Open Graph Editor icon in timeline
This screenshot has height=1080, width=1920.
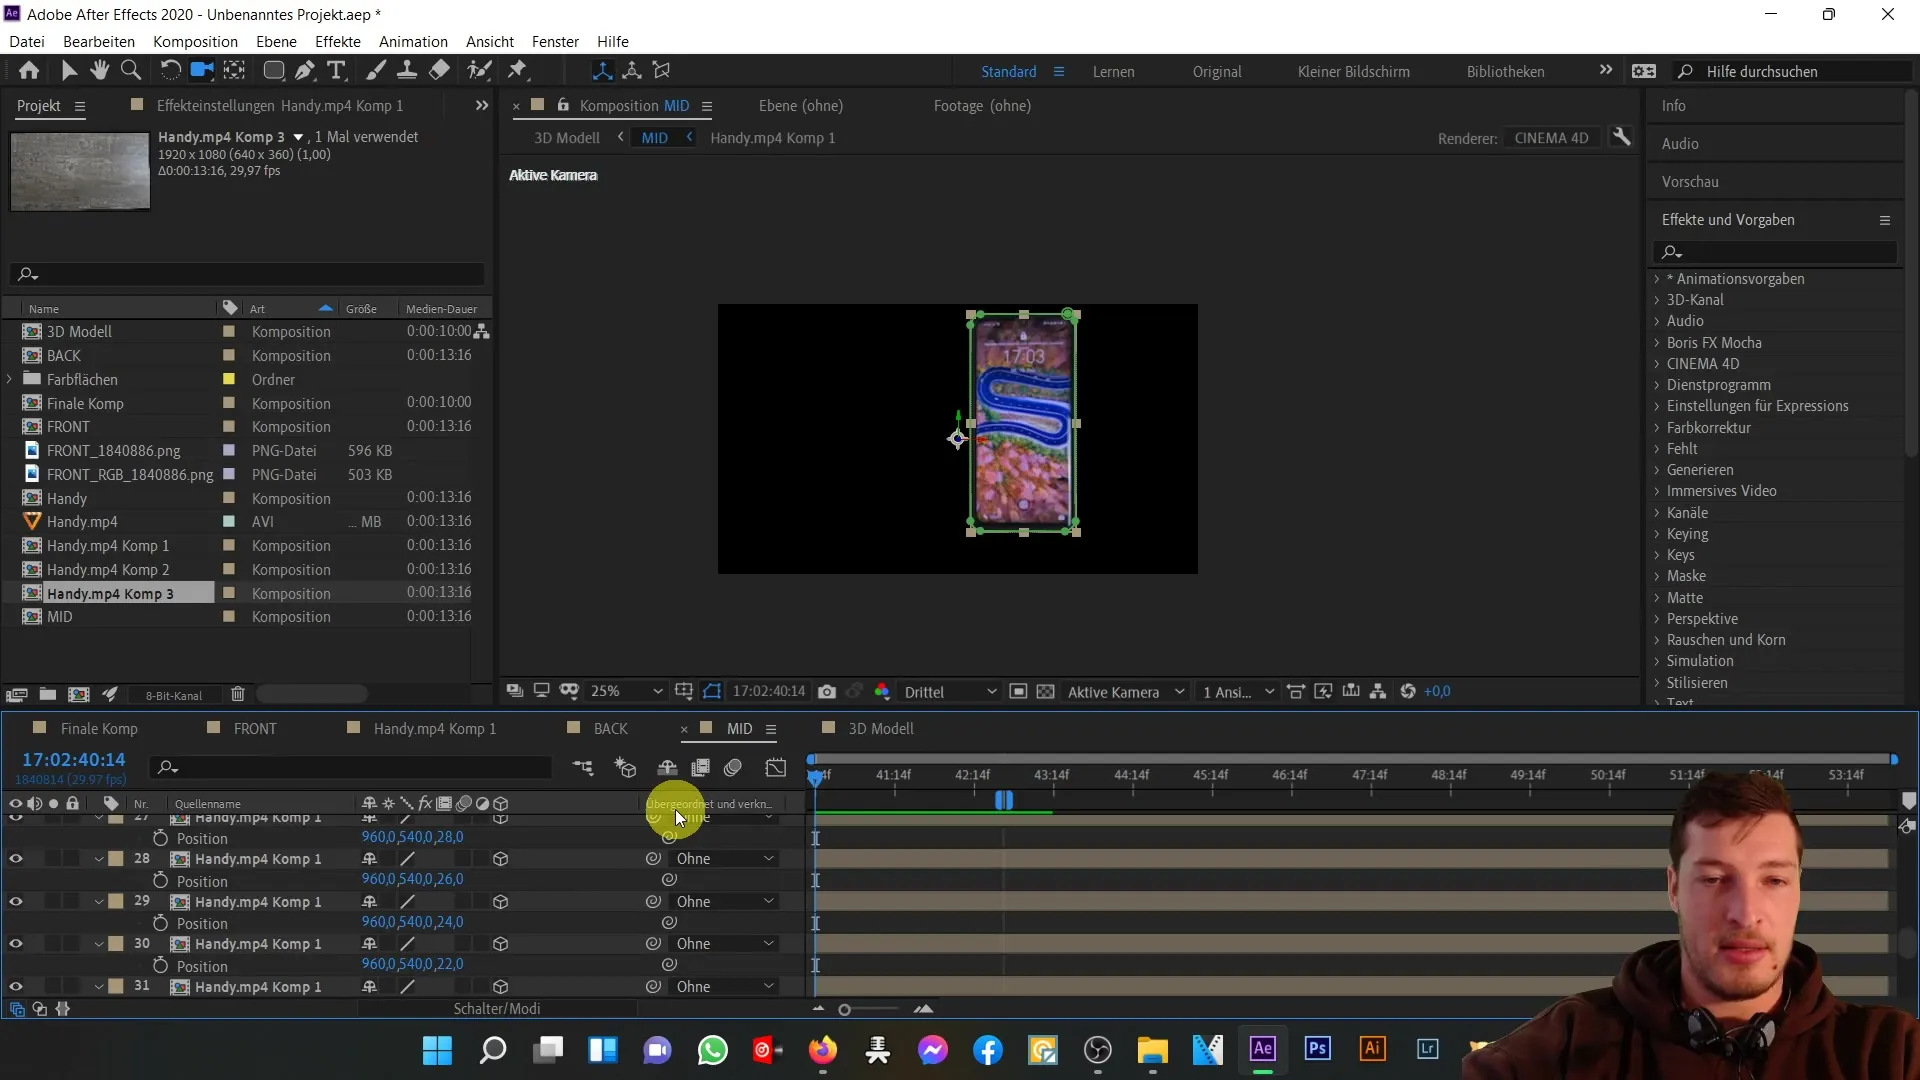[x=776, y=767]
